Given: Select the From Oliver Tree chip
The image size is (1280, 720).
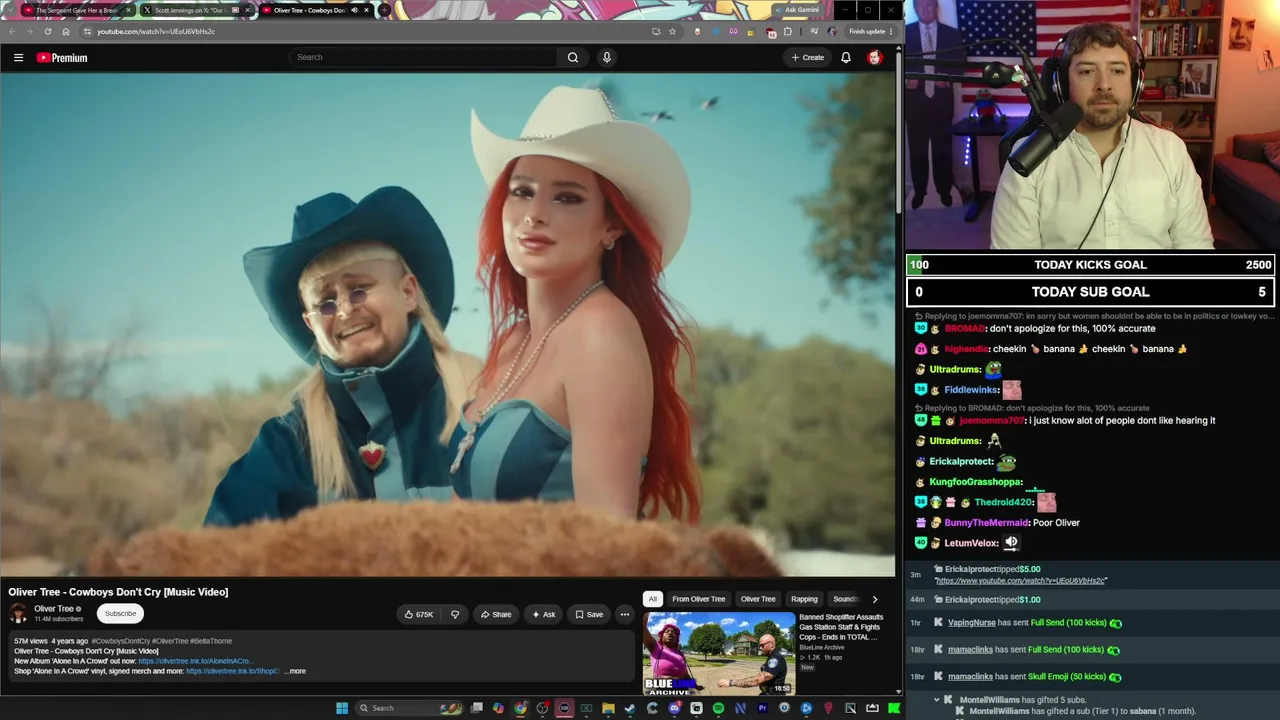Looking at the screenshot, I should pyautogui.click(x=699, y=599).
